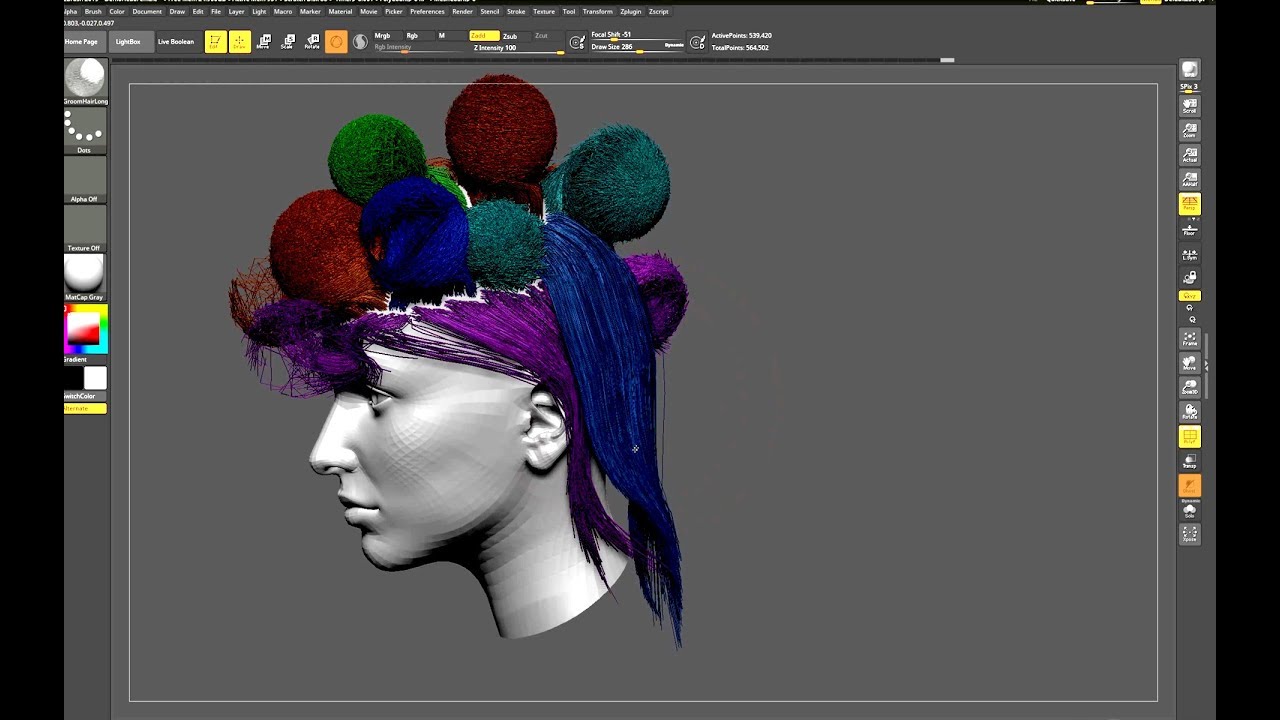Screen dimensions: 1280x720
Task: Click the right shelf Rotate view button
Action: coord(1189,411)
